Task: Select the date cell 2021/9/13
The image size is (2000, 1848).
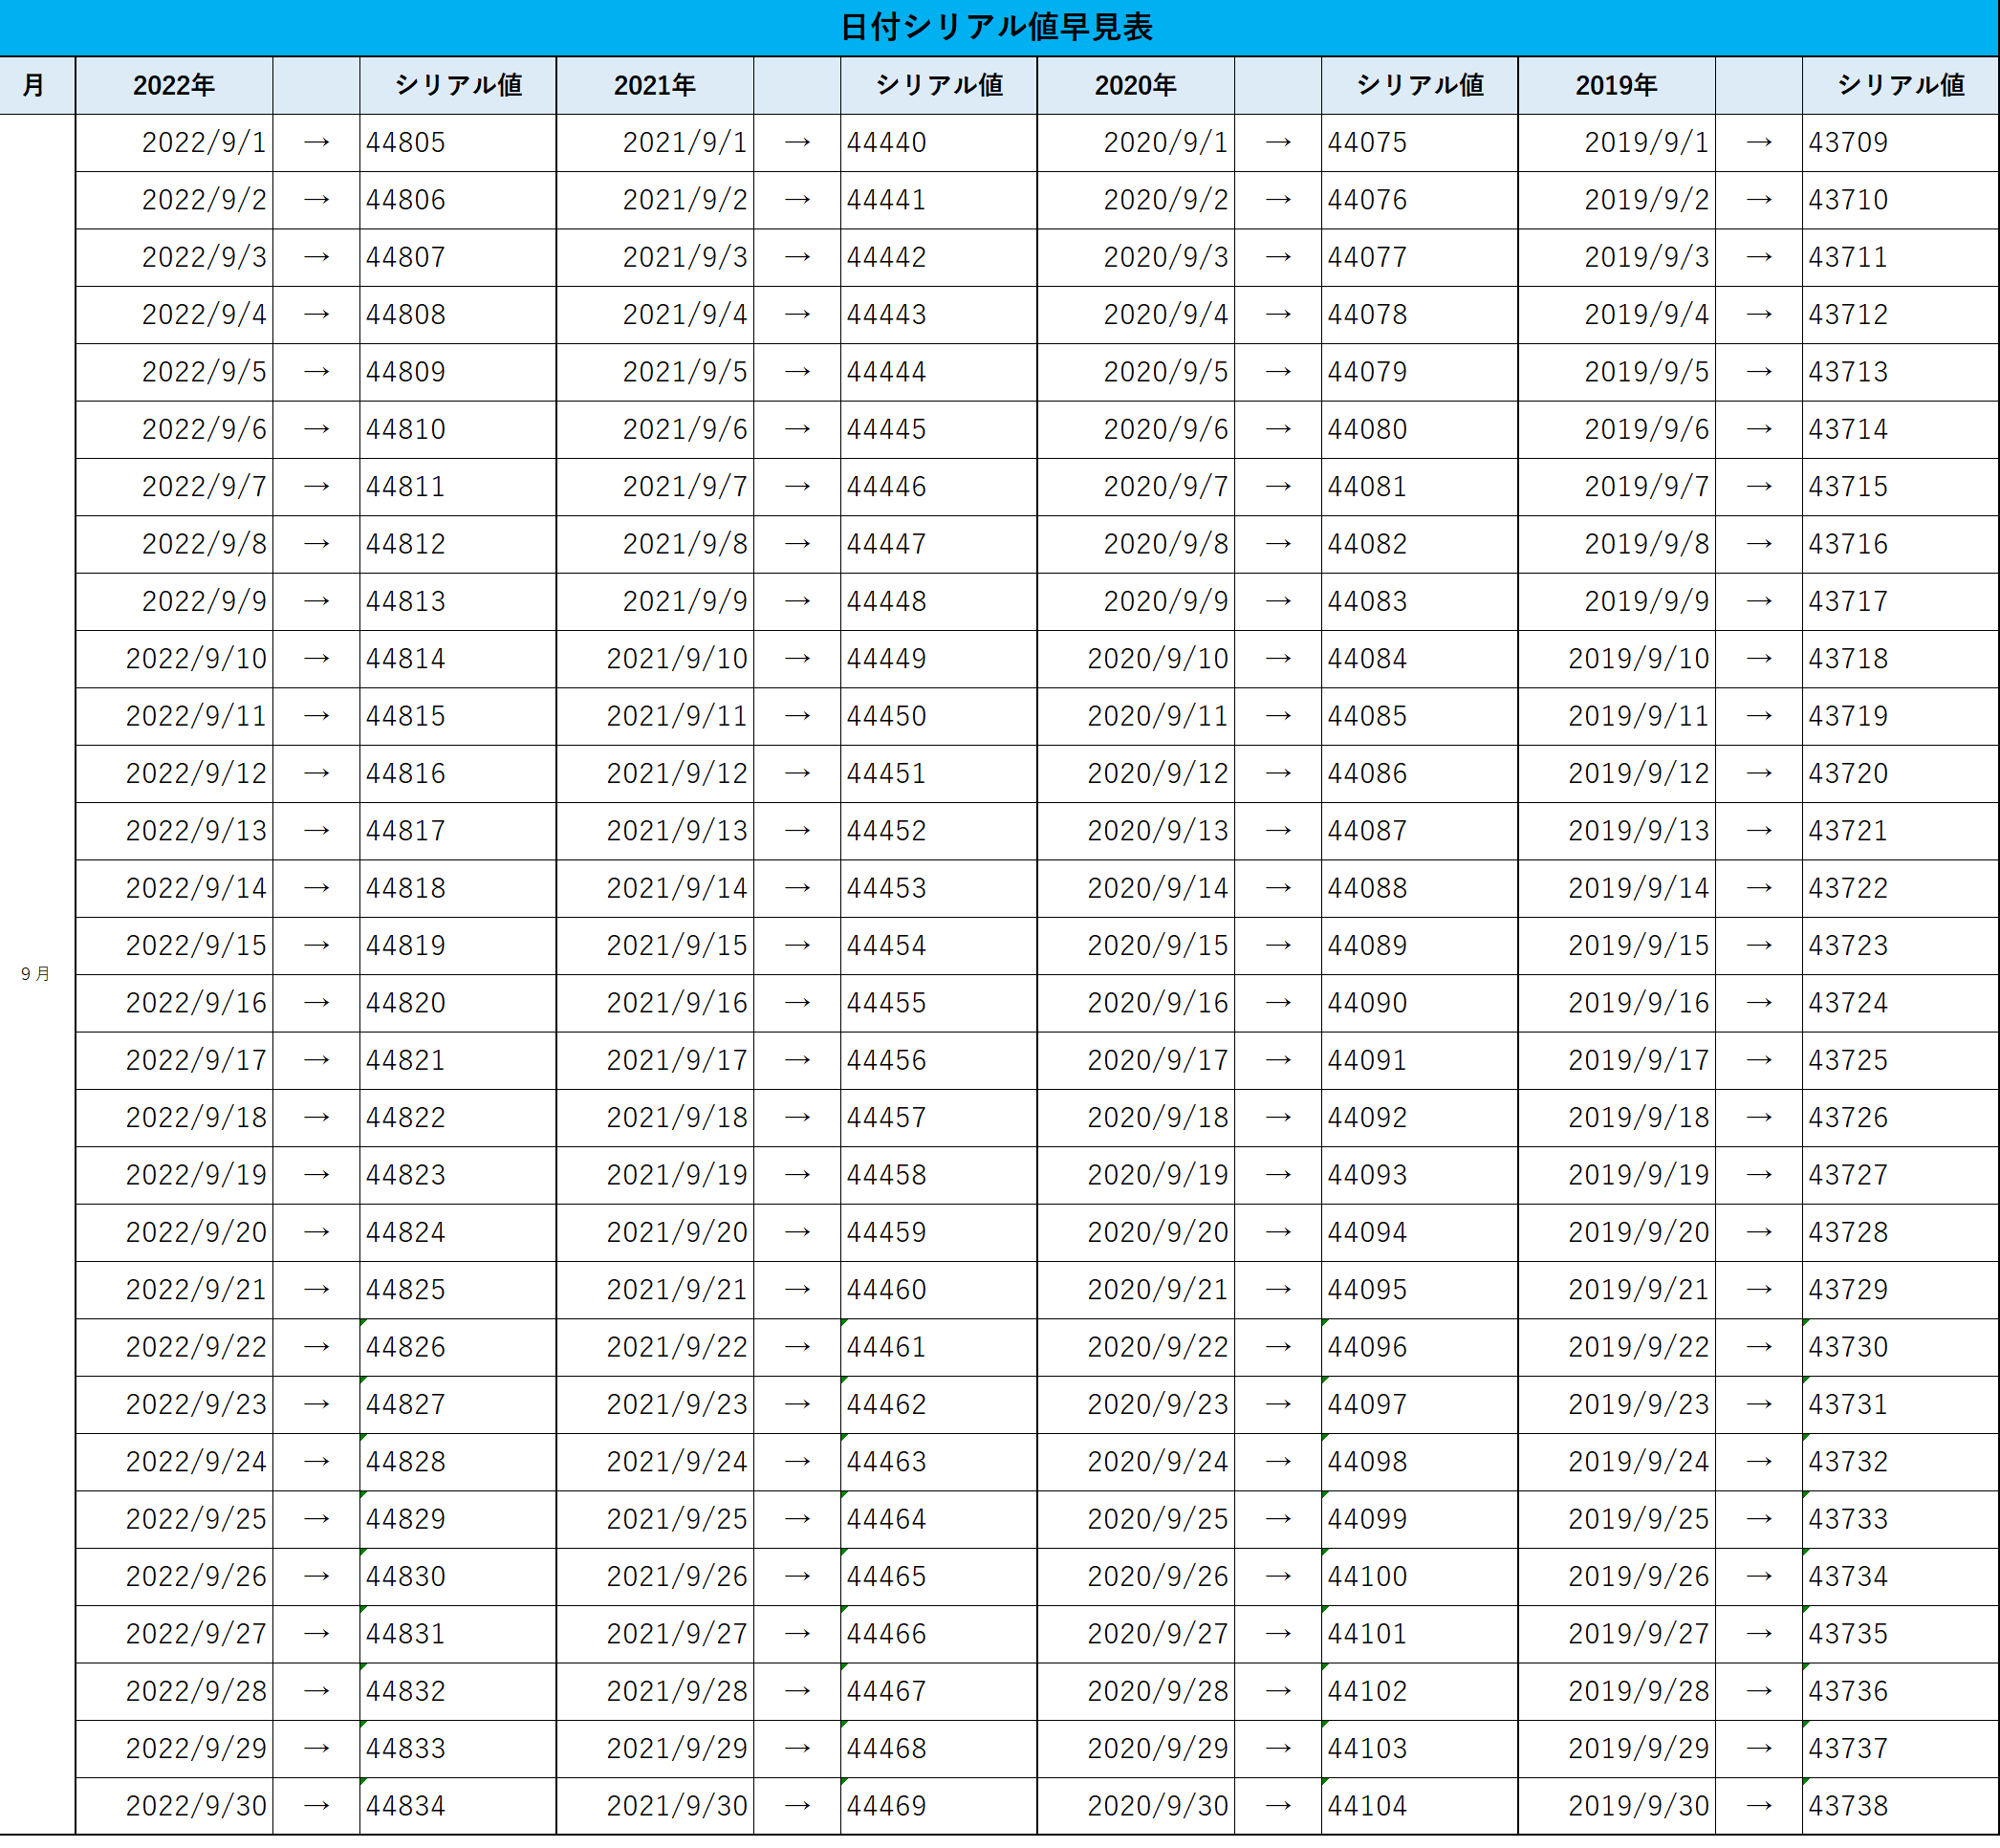Action: [655, 831]
